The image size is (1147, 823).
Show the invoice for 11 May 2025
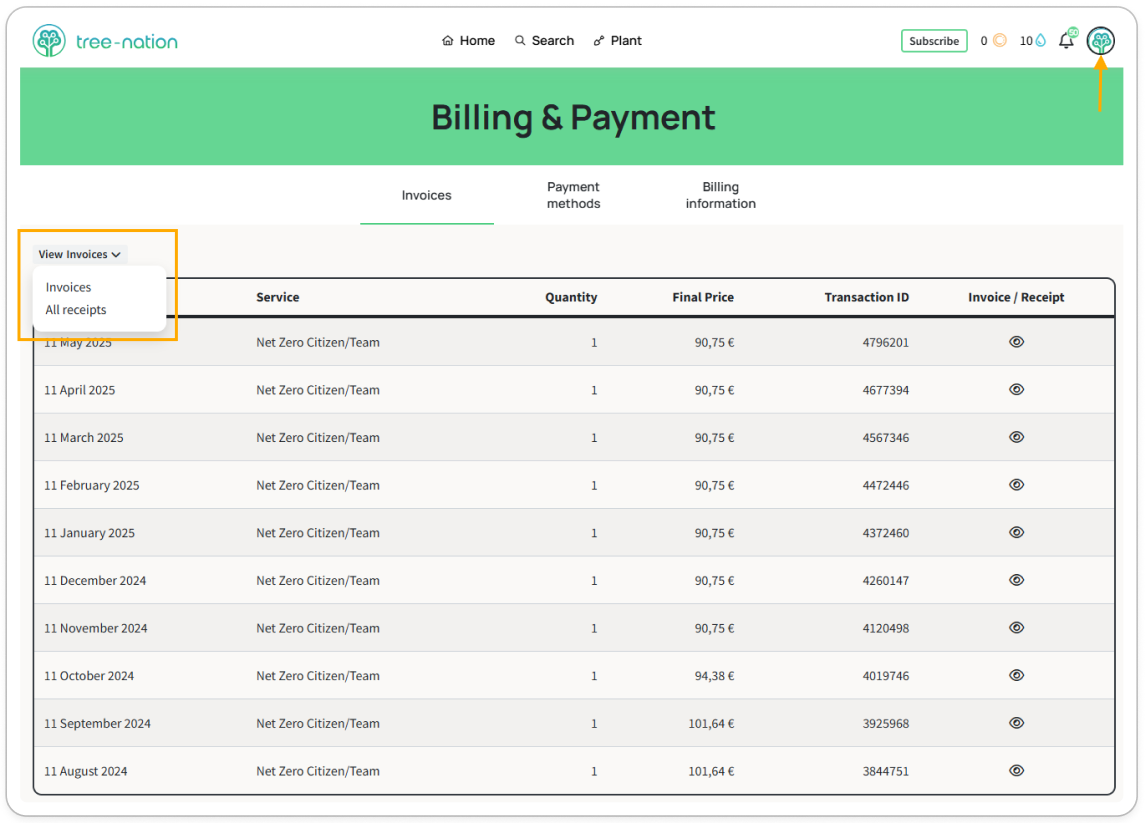coord(1016,342)
